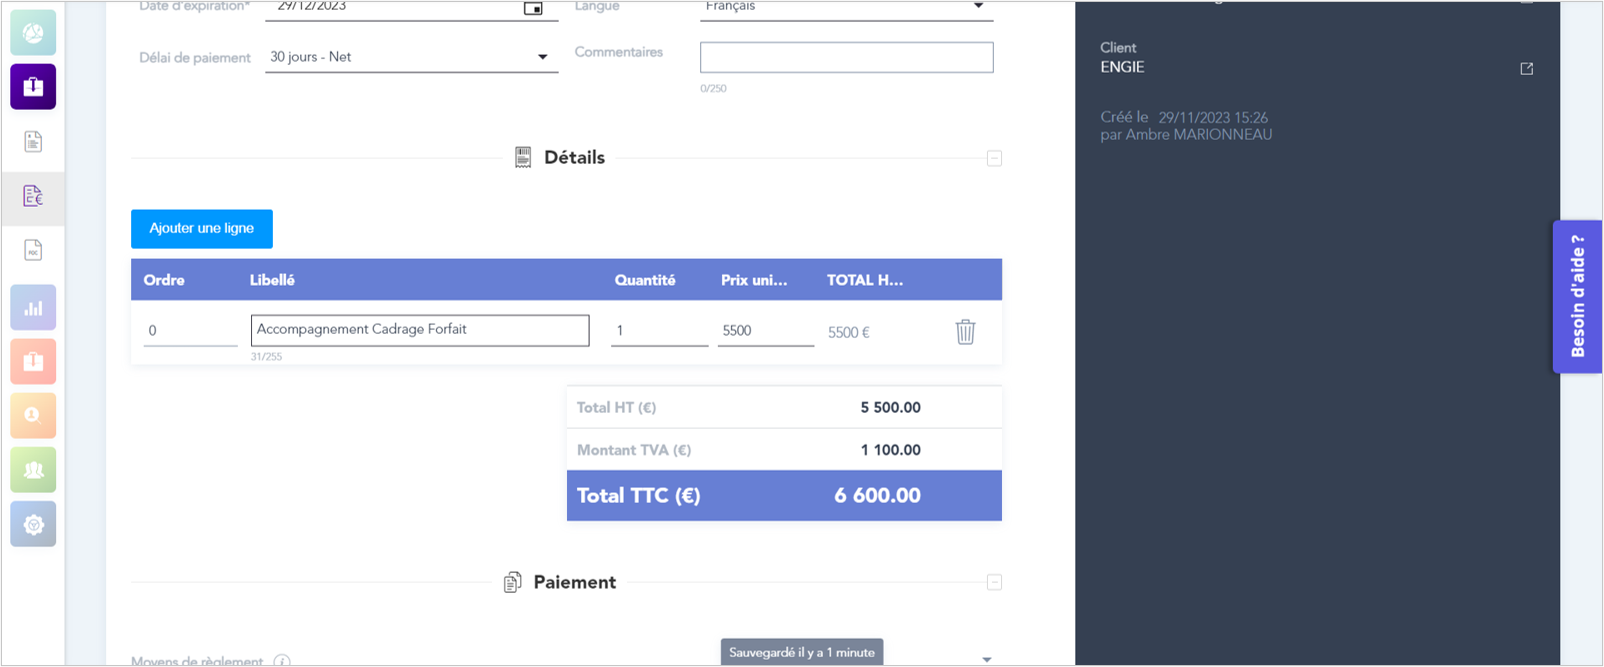Open the Langue dropdown
Screen dimensions: 1604x667
pyautogui.click(x=978, y=7)
